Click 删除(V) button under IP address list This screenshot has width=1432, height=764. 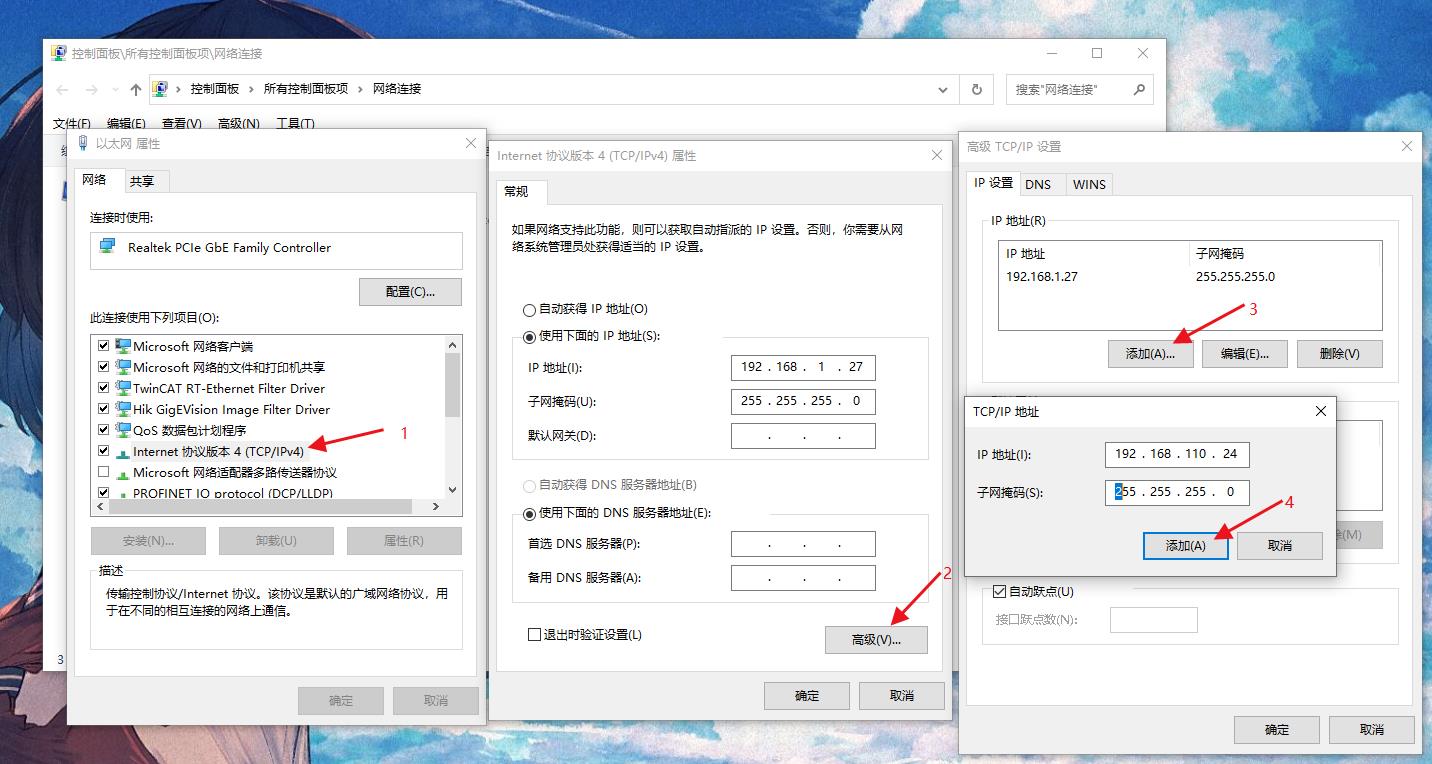(1339, 354)
